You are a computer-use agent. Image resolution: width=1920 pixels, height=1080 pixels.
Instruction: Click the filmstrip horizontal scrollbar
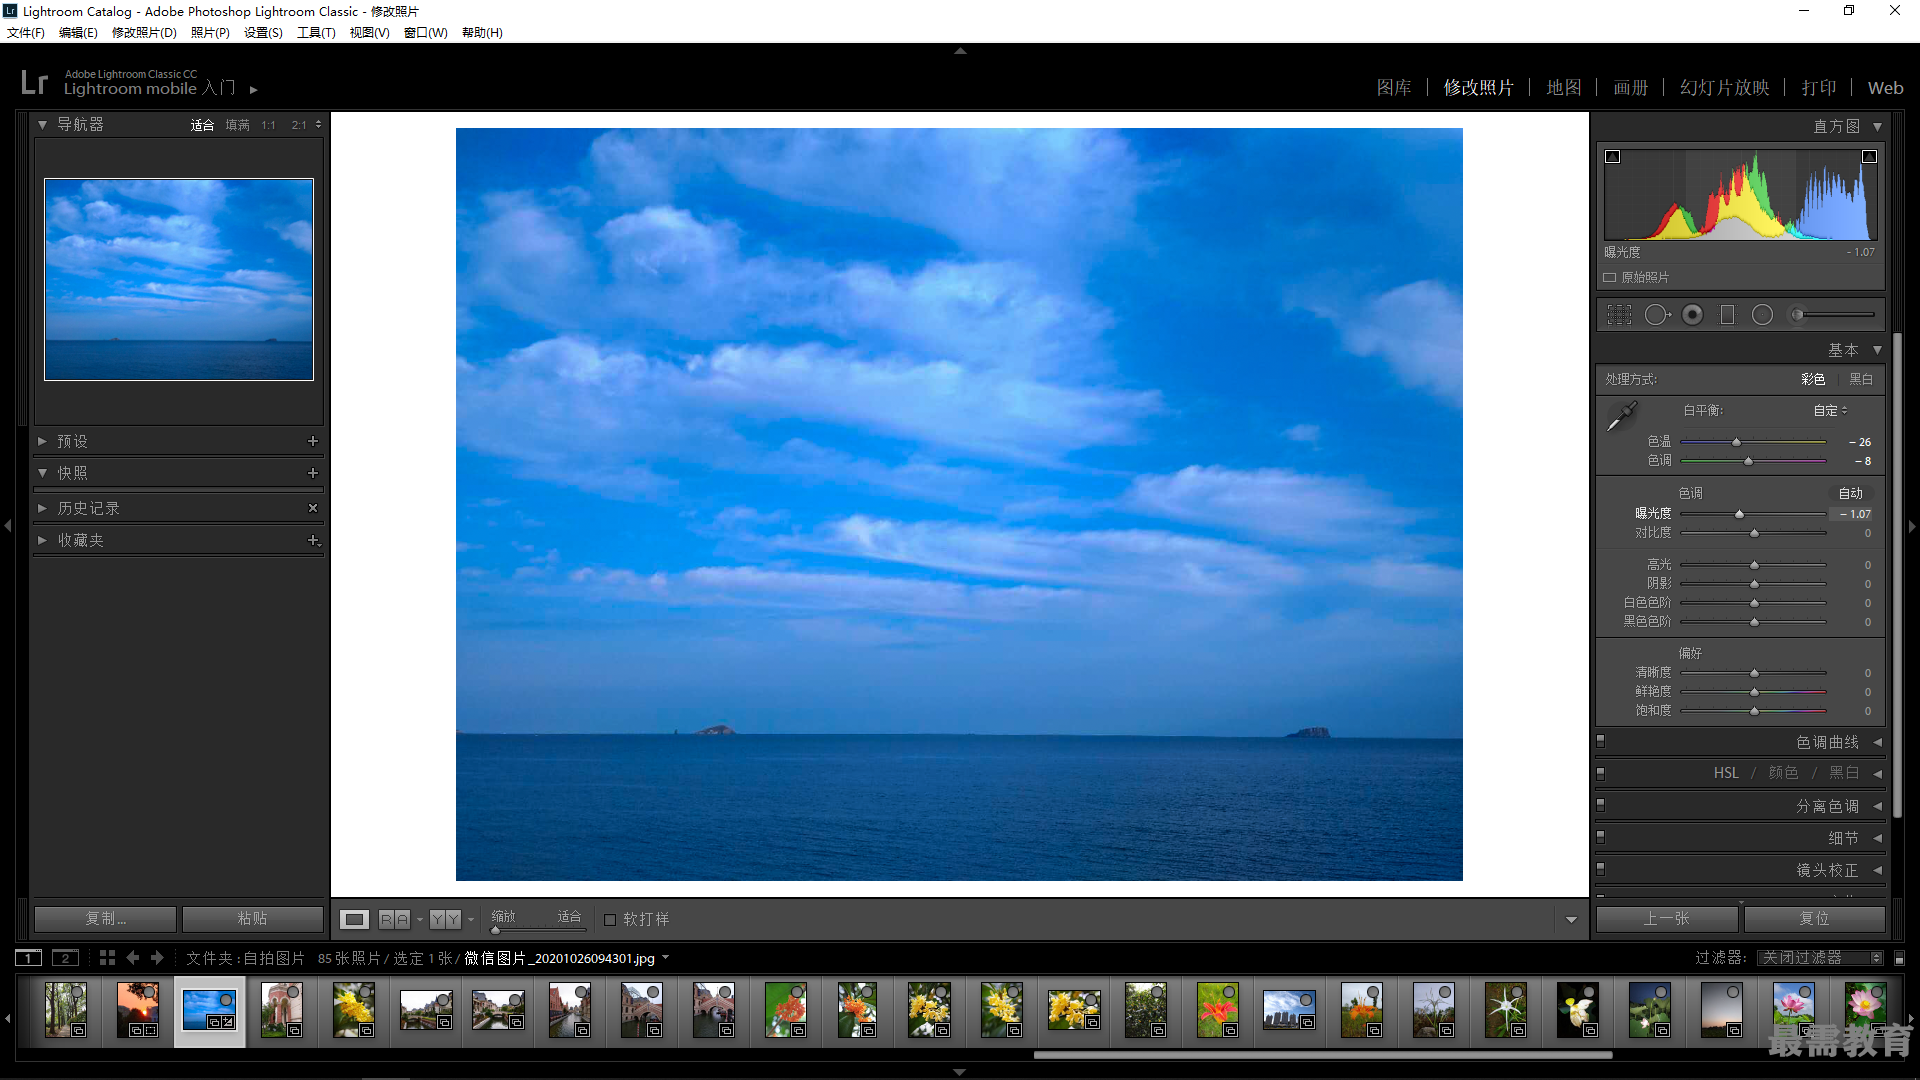[x=1322, y=1055]
